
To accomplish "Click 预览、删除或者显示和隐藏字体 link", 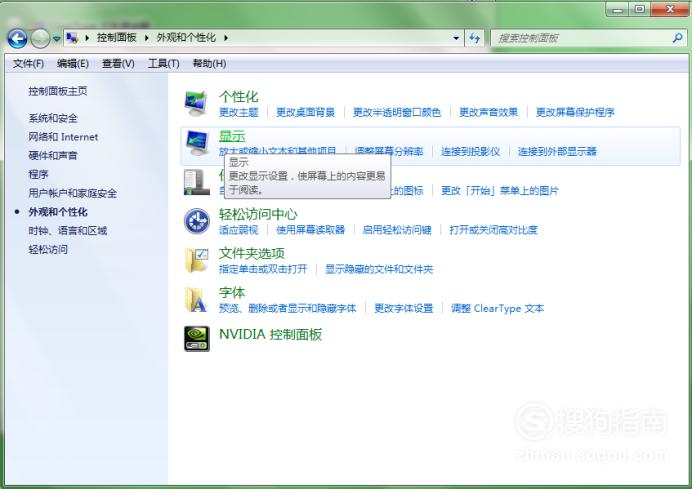I will click(x=287, y=308).
